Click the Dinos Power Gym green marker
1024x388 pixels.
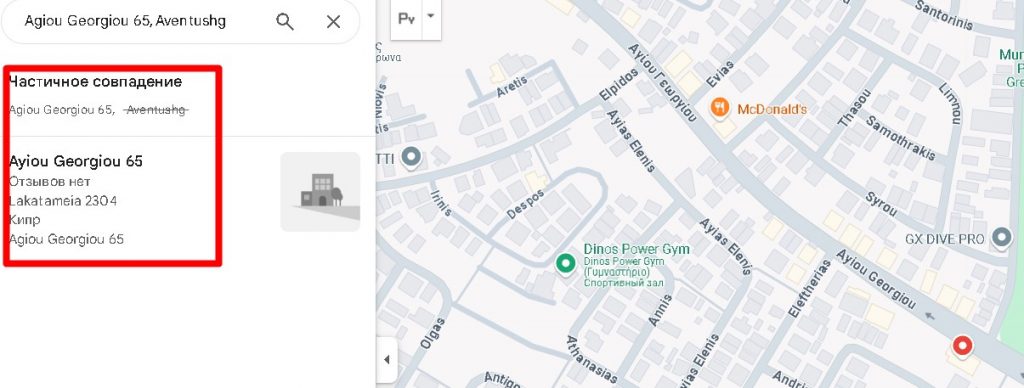pyautogui.click(x=564, y=263)
